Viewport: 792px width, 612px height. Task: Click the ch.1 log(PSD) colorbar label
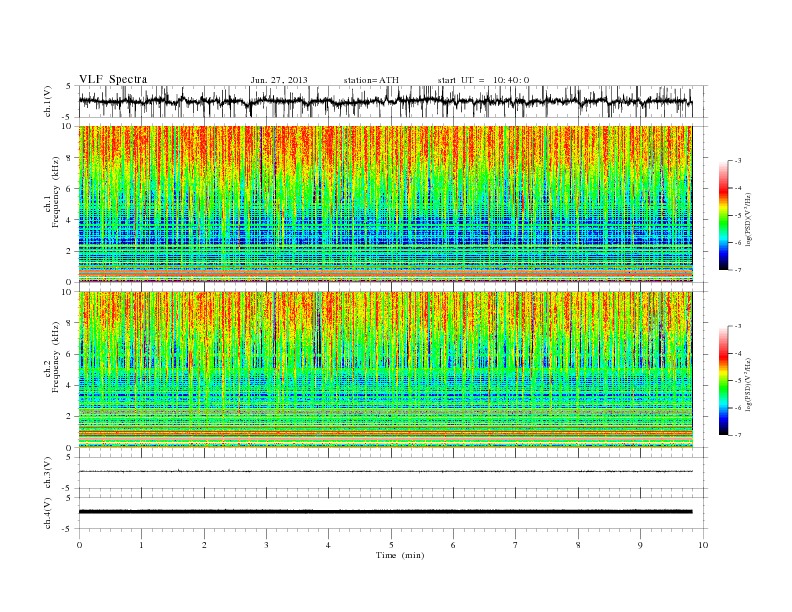point(749,219)
